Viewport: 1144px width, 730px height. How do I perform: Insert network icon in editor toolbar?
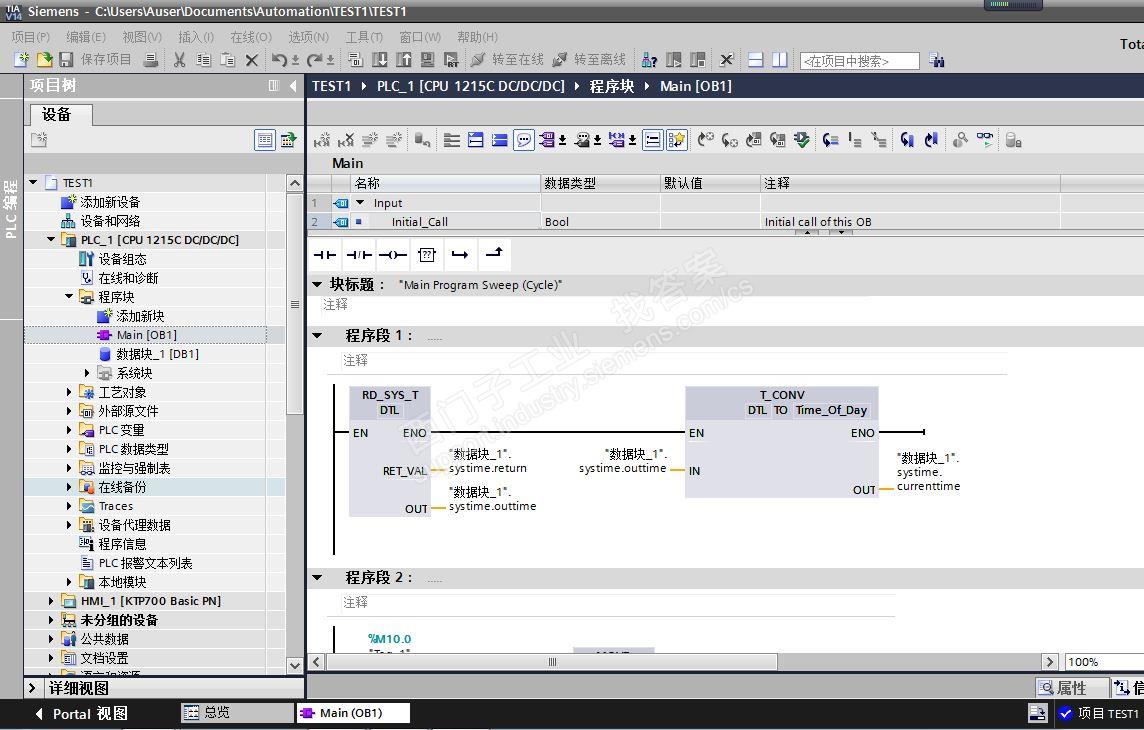point(322,139)
